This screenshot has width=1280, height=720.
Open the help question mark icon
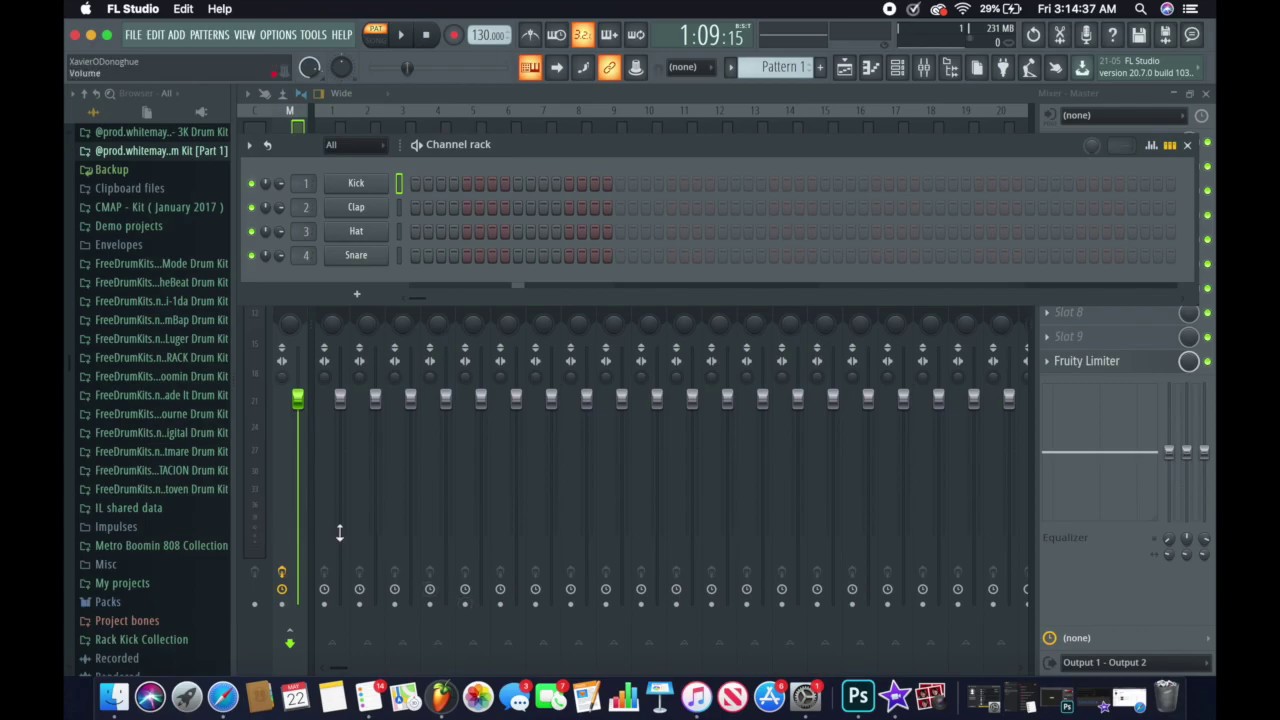[1112, 35]
